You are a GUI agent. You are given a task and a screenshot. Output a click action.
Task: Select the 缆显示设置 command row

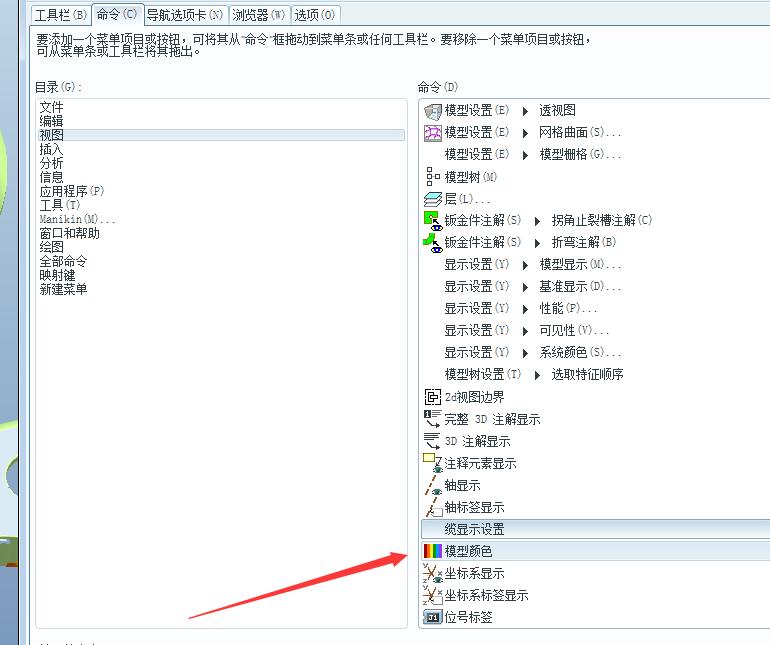click(x=595, y=529)
